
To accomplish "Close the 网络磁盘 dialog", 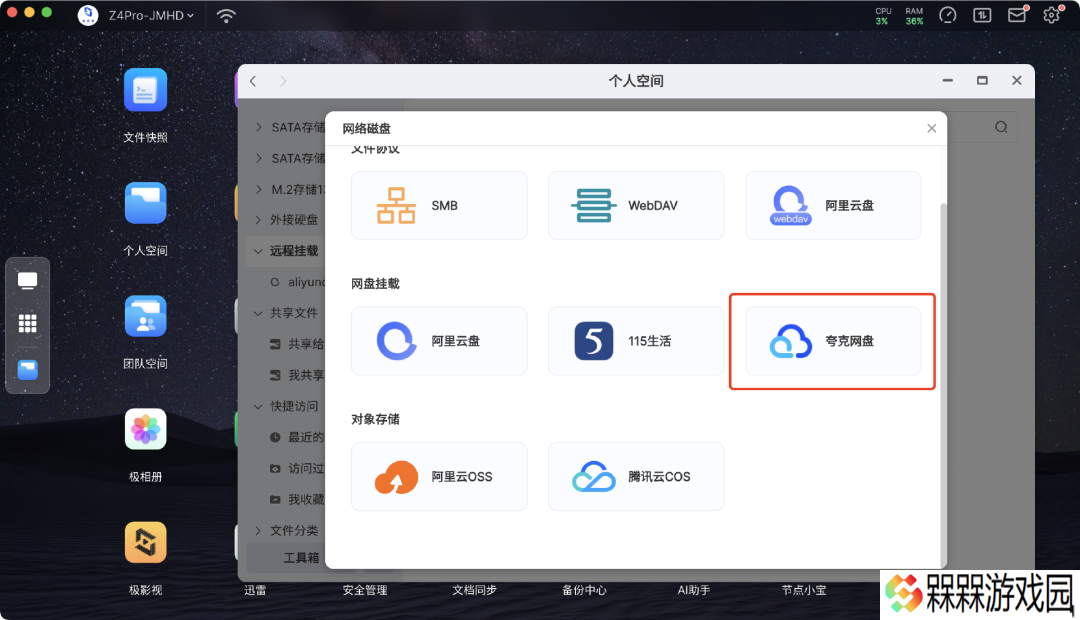I will coord(931,128).
